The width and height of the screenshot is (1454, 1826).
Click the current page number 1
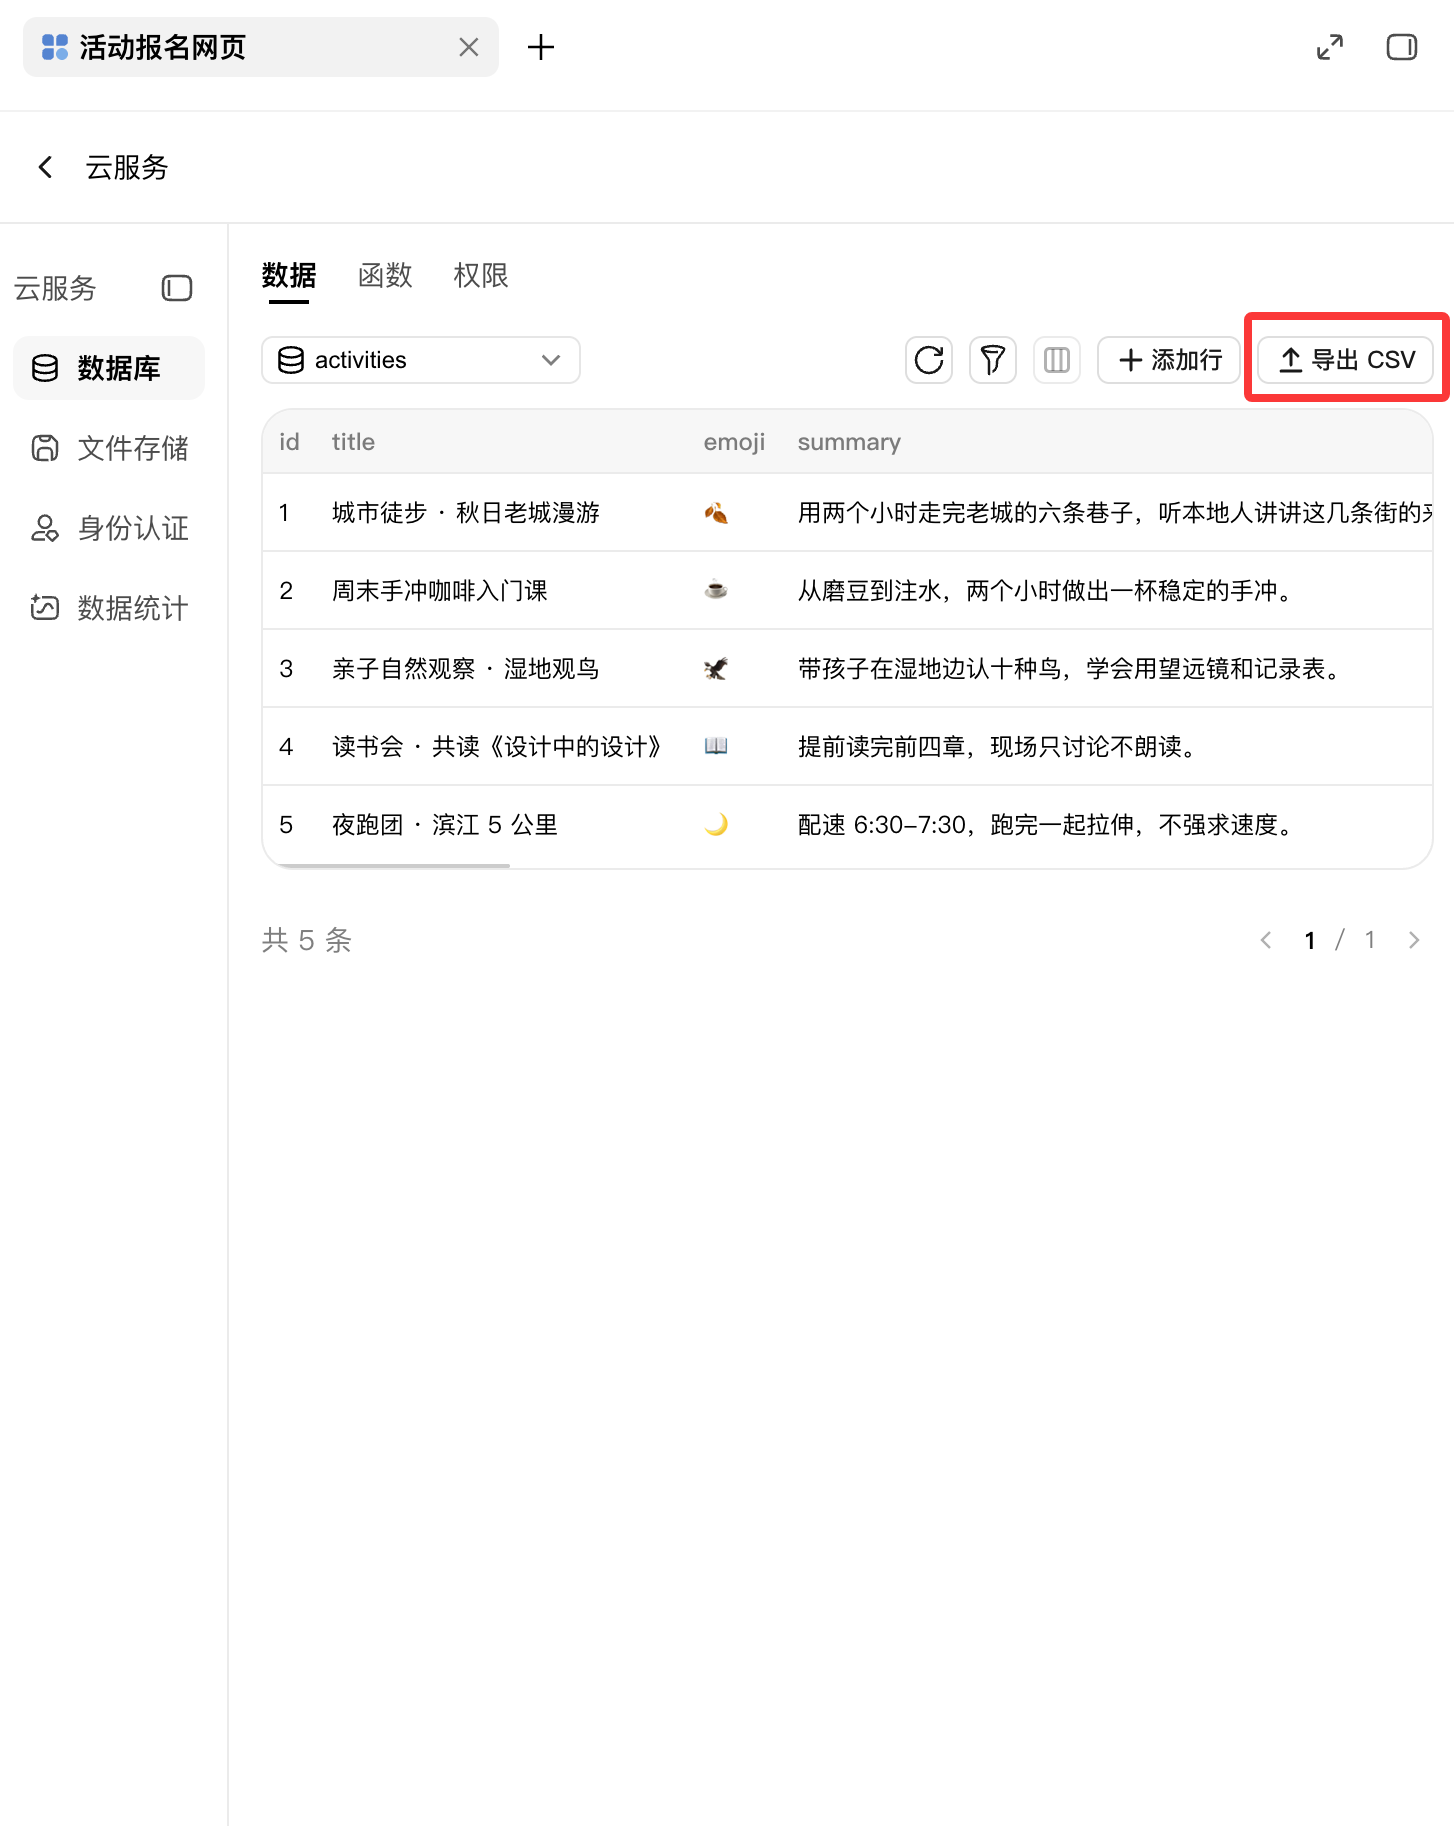coord(1310,940)
